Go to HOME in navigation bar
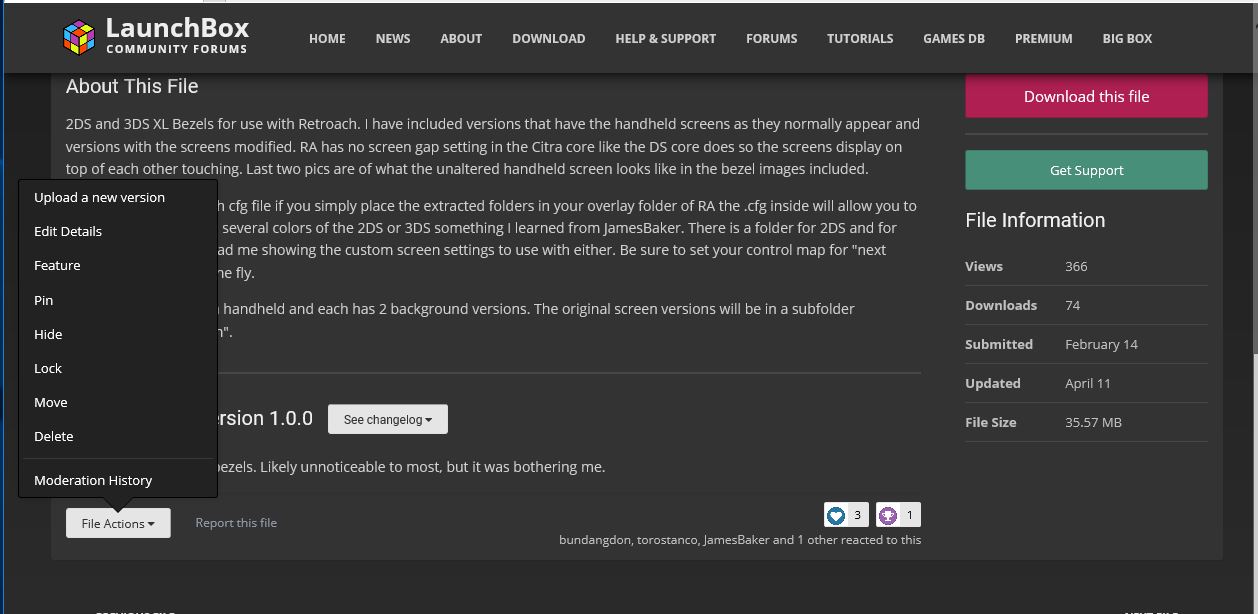Image resolution: width=1258 pixels, height=614 pixels. pos(327,38)
